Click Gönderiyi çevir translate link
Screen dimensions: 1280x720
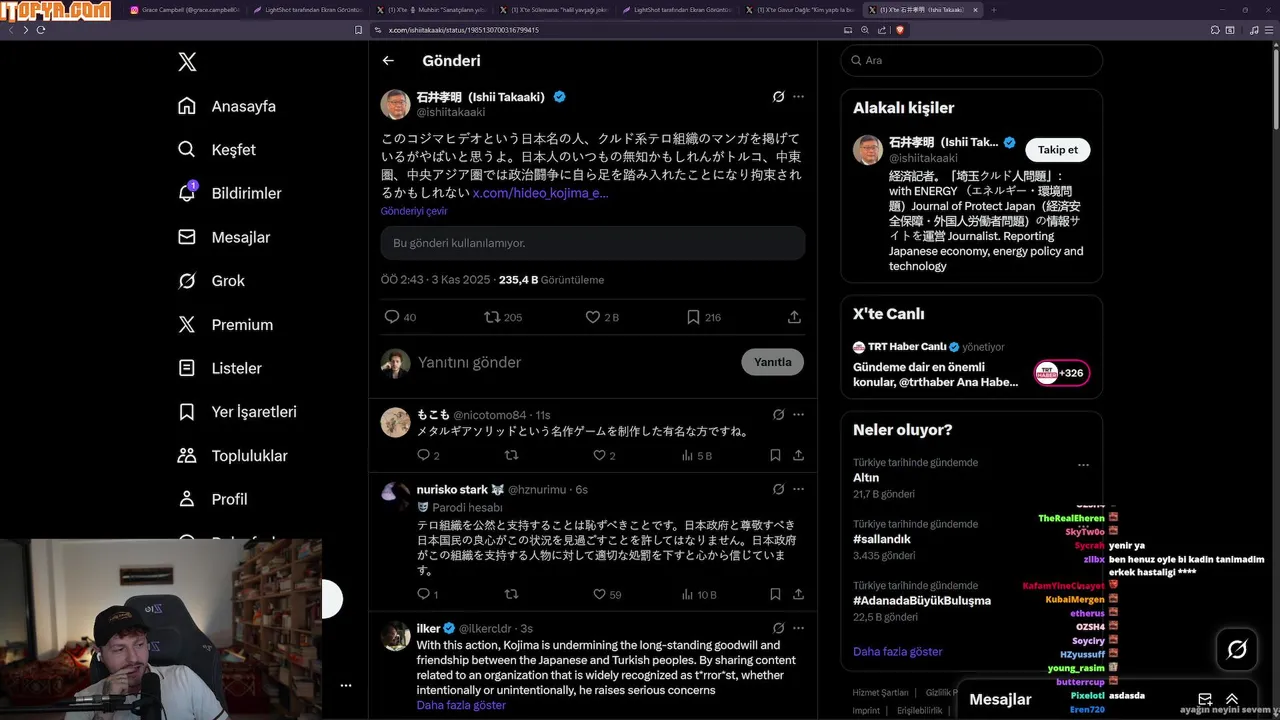[414, 211]
